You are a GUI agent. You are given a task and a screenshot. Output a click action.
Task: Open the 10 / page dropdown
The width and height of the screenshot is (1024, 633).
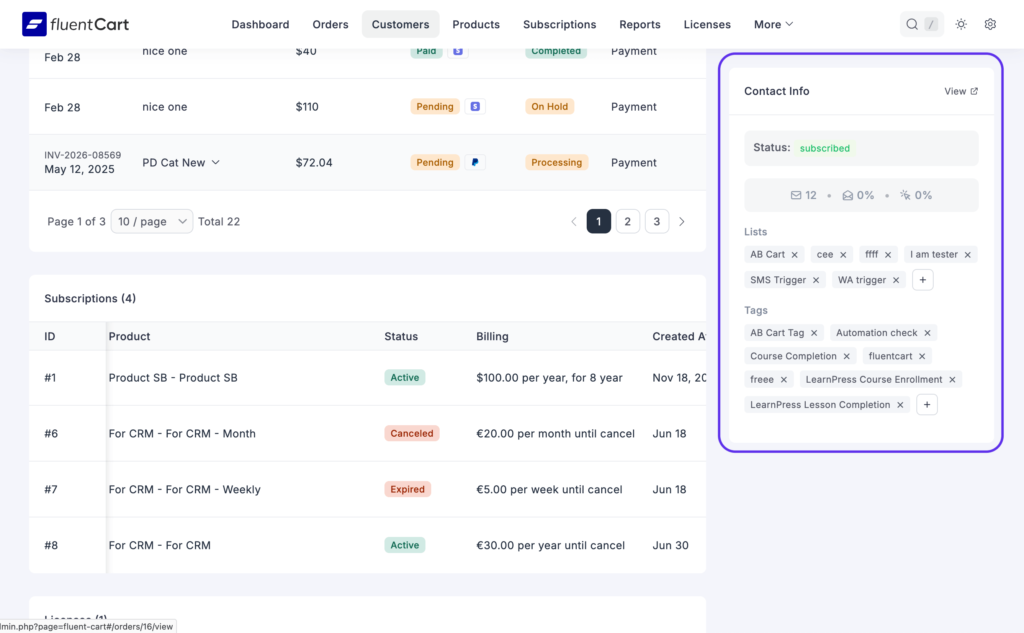(152, 221)
